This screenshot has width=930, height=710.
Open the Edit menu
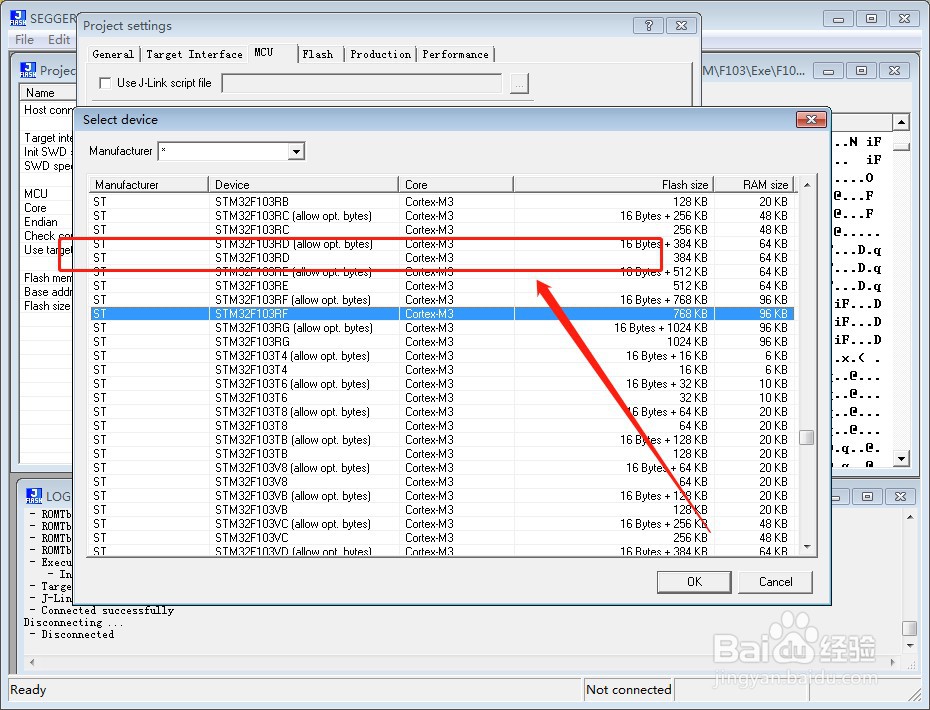[x=59, y=40]
